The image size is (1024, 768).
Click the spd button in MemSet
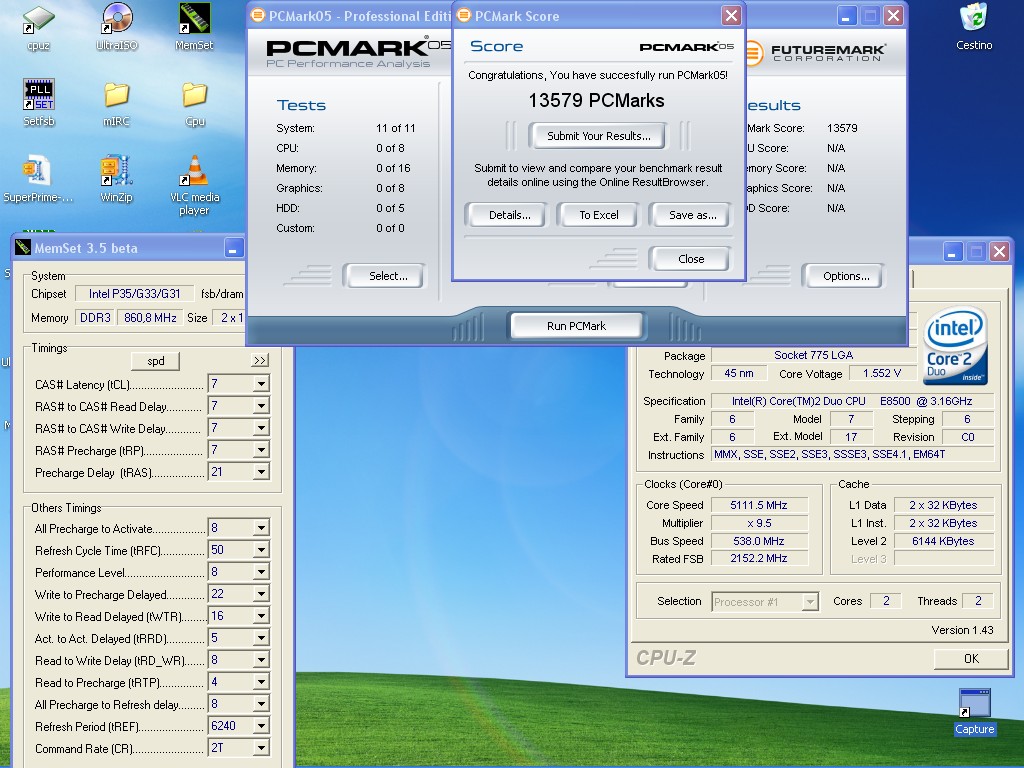pyautogui.click(x=155, y=361)
